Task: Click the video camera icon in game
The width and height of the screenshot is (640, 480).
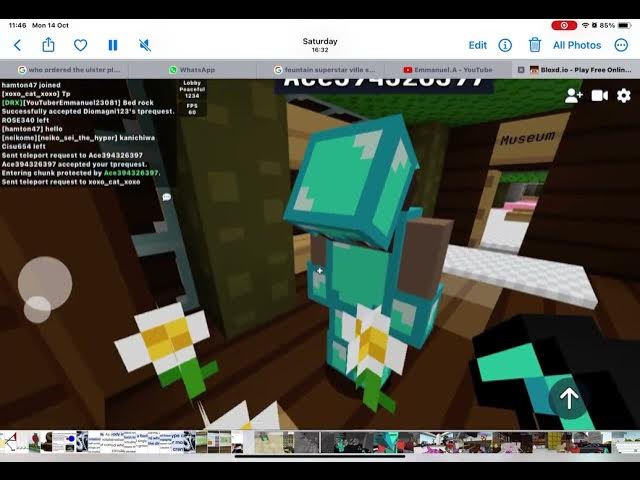Action: tap(599, 95)
